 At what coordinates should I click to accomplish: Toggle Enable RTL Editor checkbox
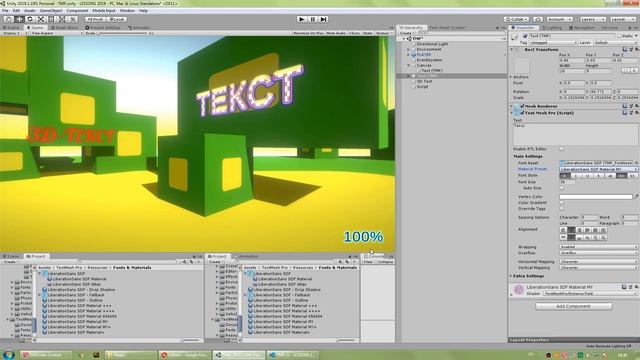[562, 149]
